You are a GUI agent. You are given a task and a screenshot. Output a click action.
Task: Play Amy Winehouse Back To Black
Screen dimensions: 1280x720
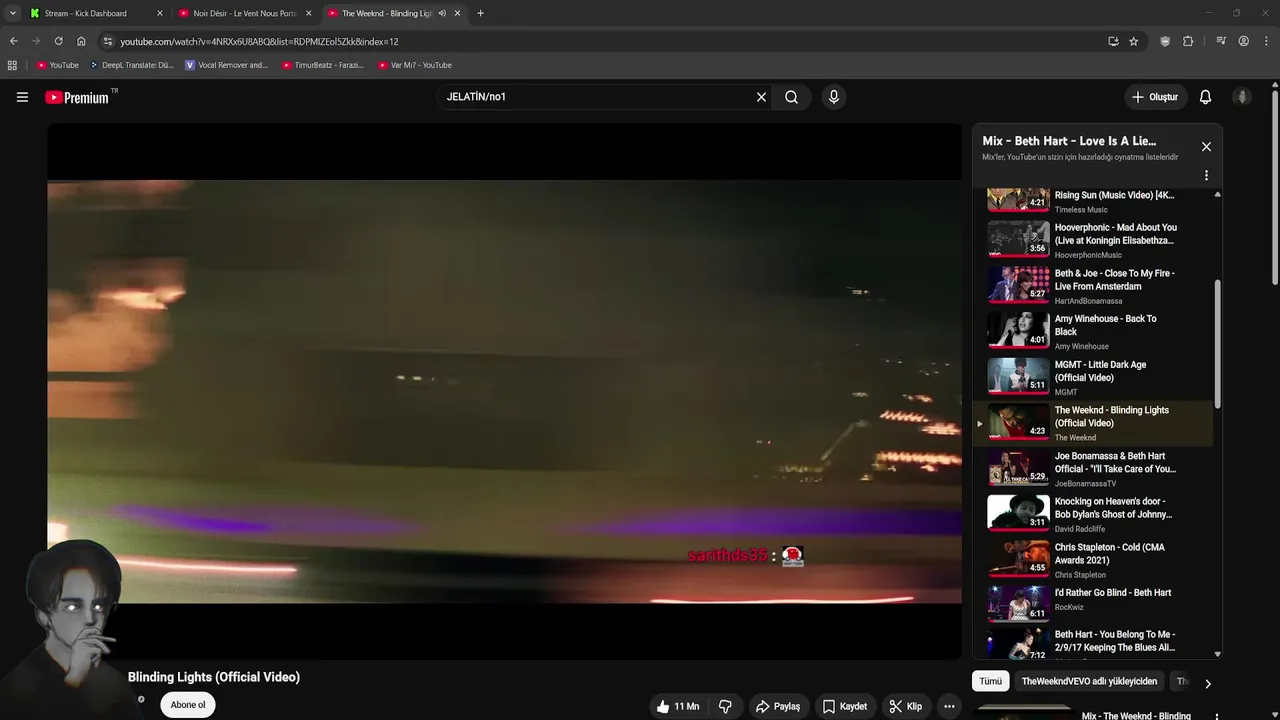[x=1094, y=332]
